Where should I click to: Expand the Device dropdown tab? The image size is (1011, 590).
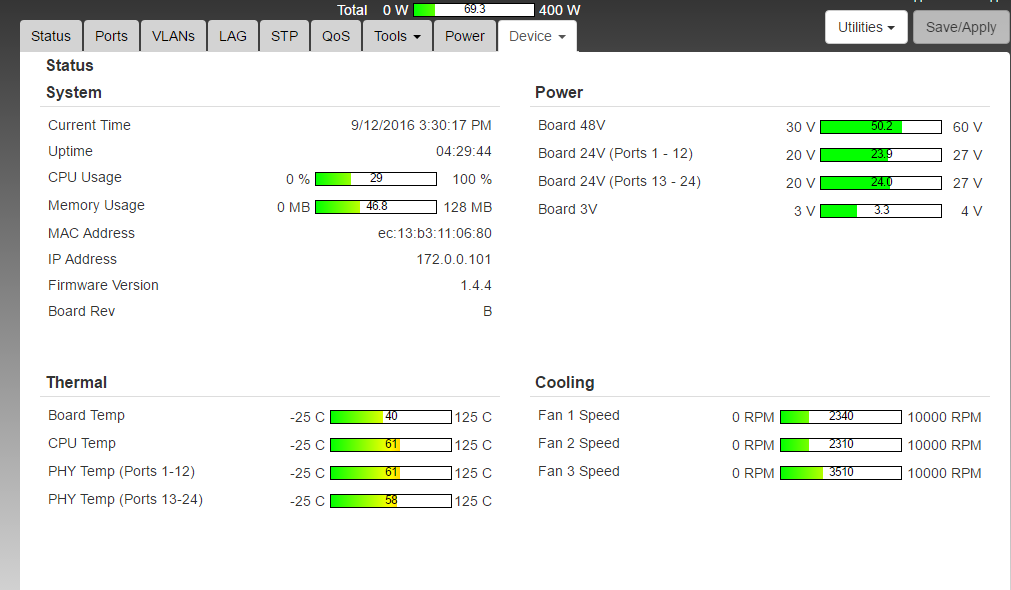tap(537, 36)
